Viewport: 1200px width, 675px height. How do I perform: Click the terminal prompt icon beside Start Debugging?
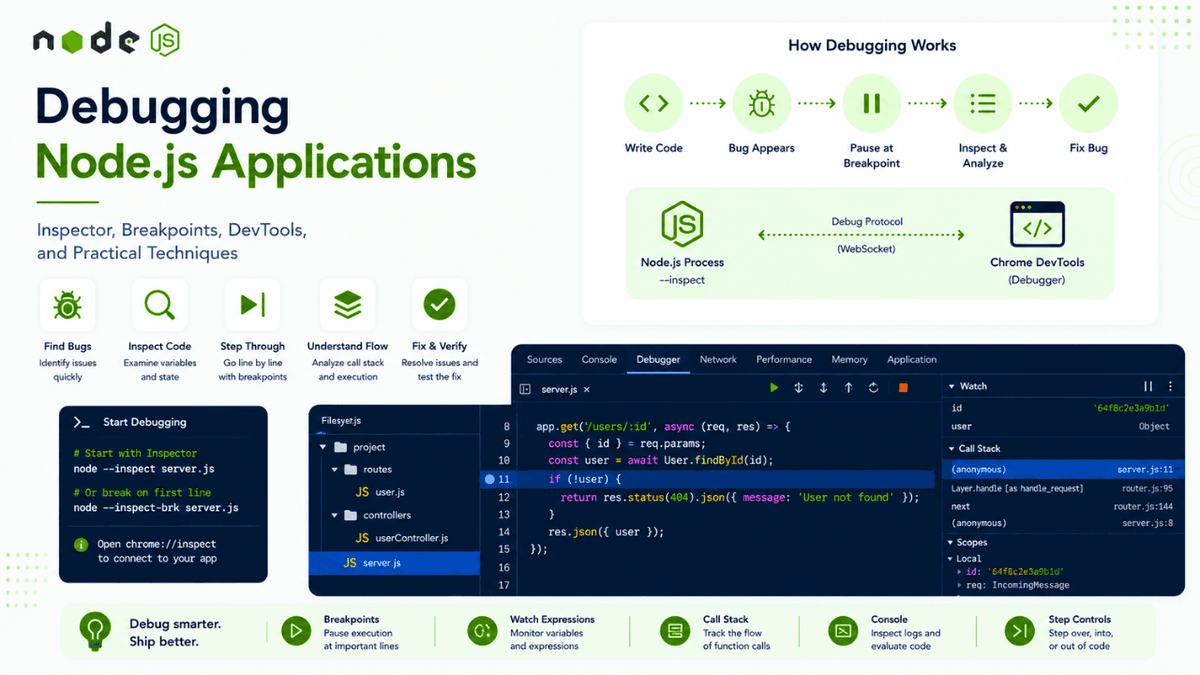[82, 422]
